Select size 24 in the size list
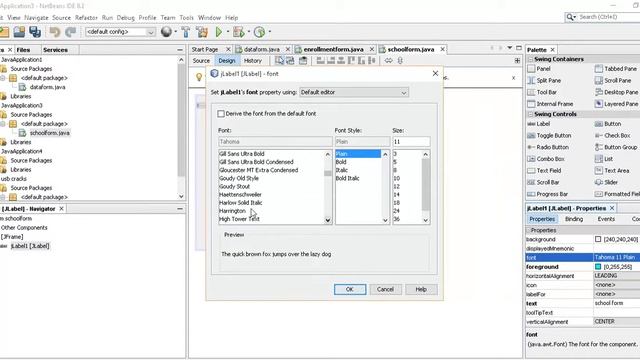This screenshot has width=640, height=360. (396, 211)
